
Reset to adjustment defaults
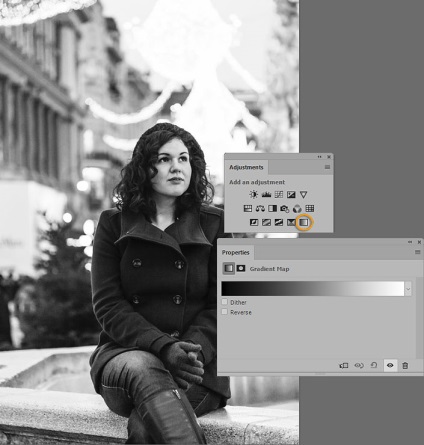click(374, 365)
